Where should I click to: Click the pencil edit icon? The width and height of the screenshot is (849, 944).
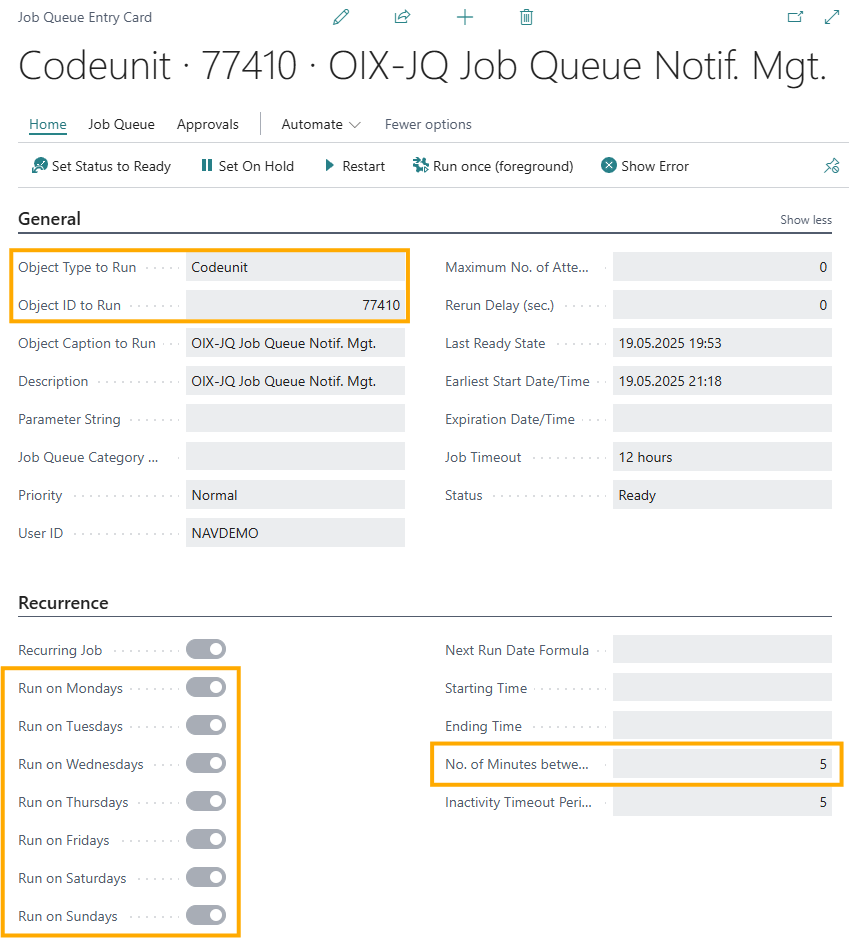[341, 17]
